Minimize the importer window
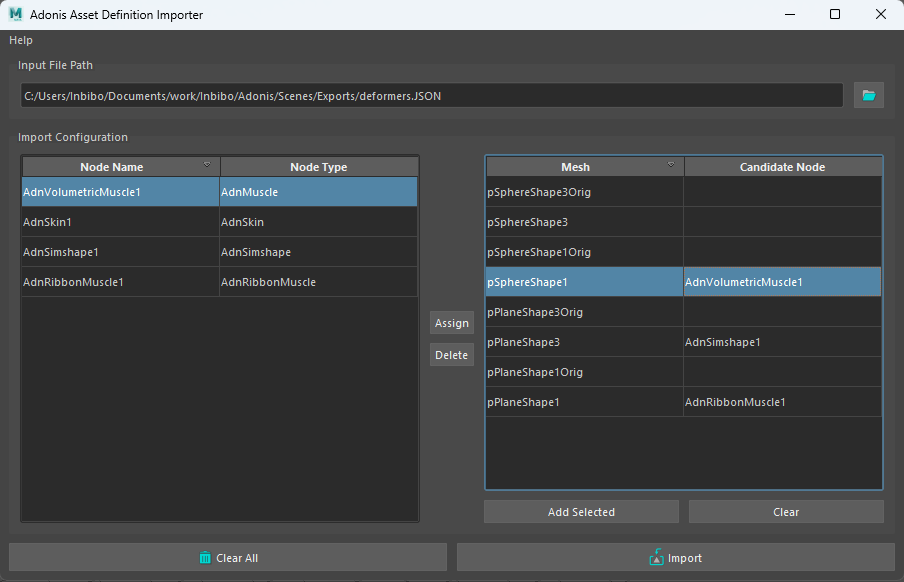 tap(790, 14)
